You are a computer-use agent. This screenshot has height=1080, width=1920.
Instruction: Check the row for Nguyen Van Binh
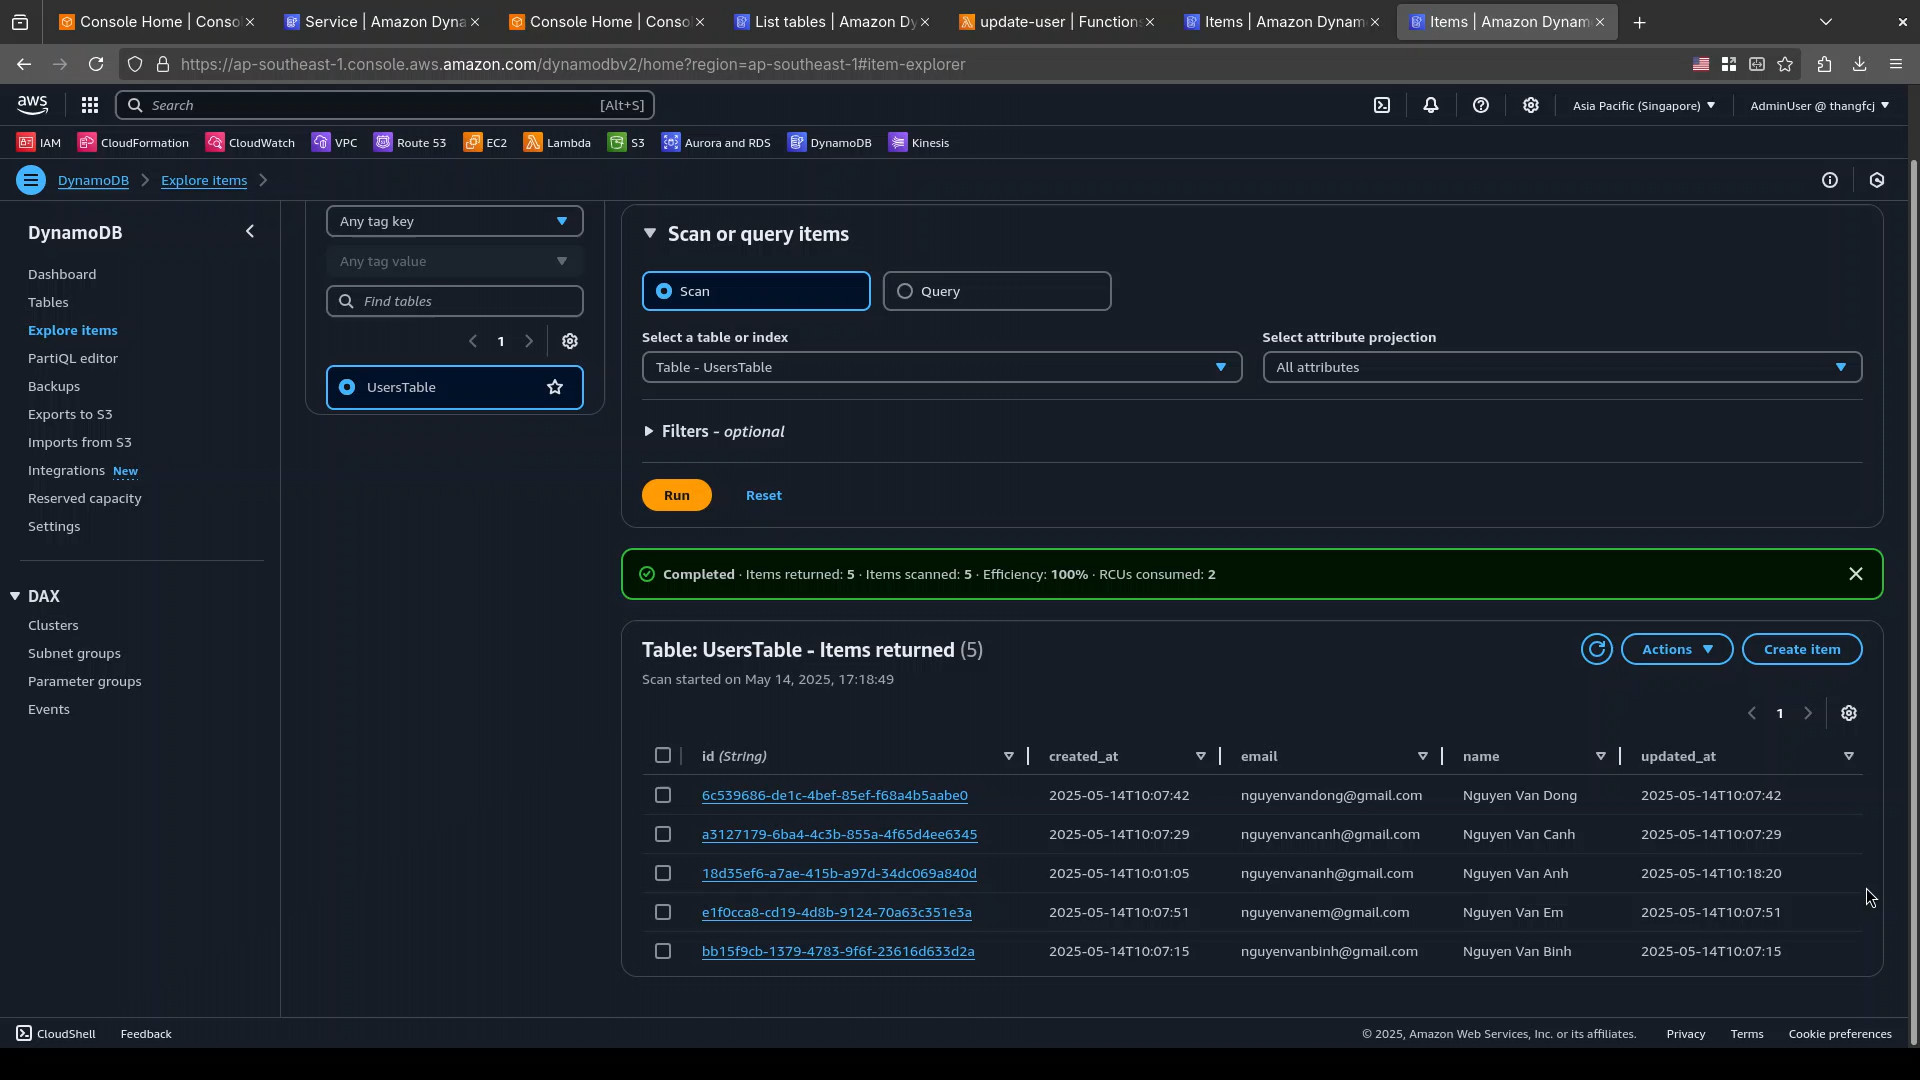point(663,951)
